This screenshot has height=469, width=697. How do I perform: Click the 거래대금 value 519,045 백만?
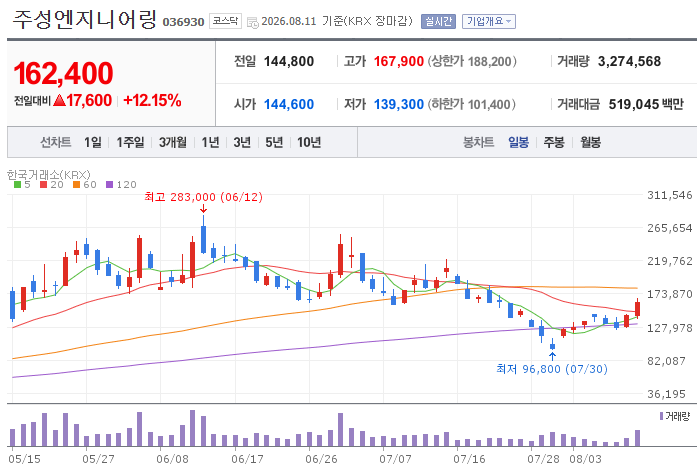(646, 104)
